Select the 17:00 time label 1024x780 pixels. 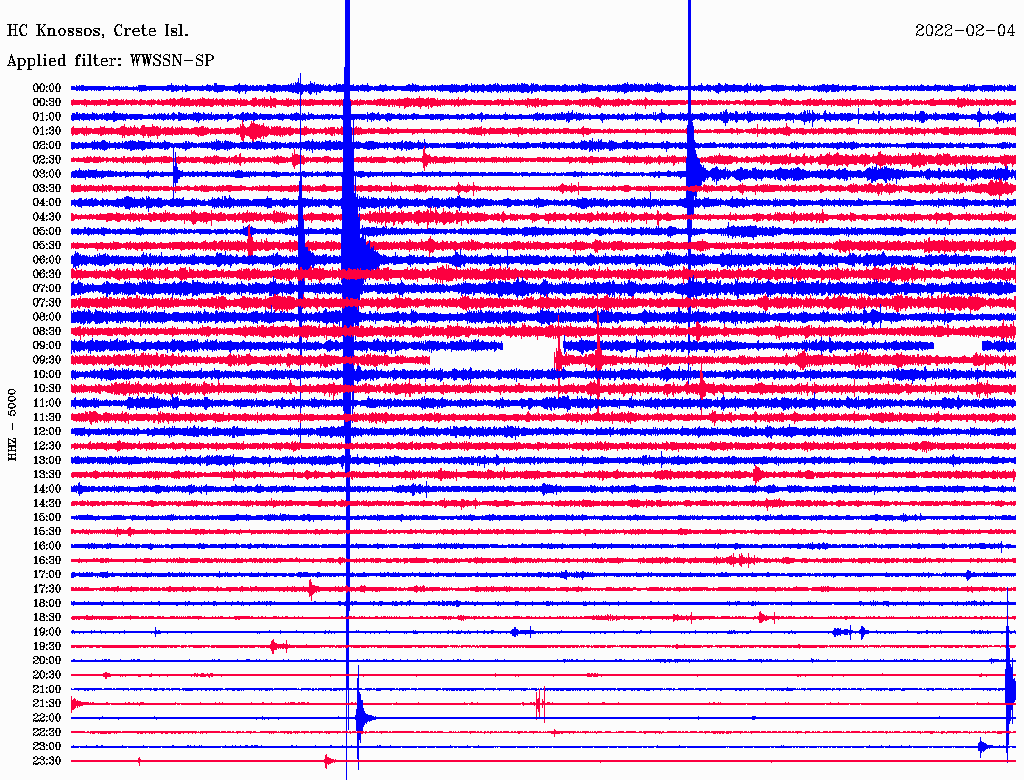point(47,575)
